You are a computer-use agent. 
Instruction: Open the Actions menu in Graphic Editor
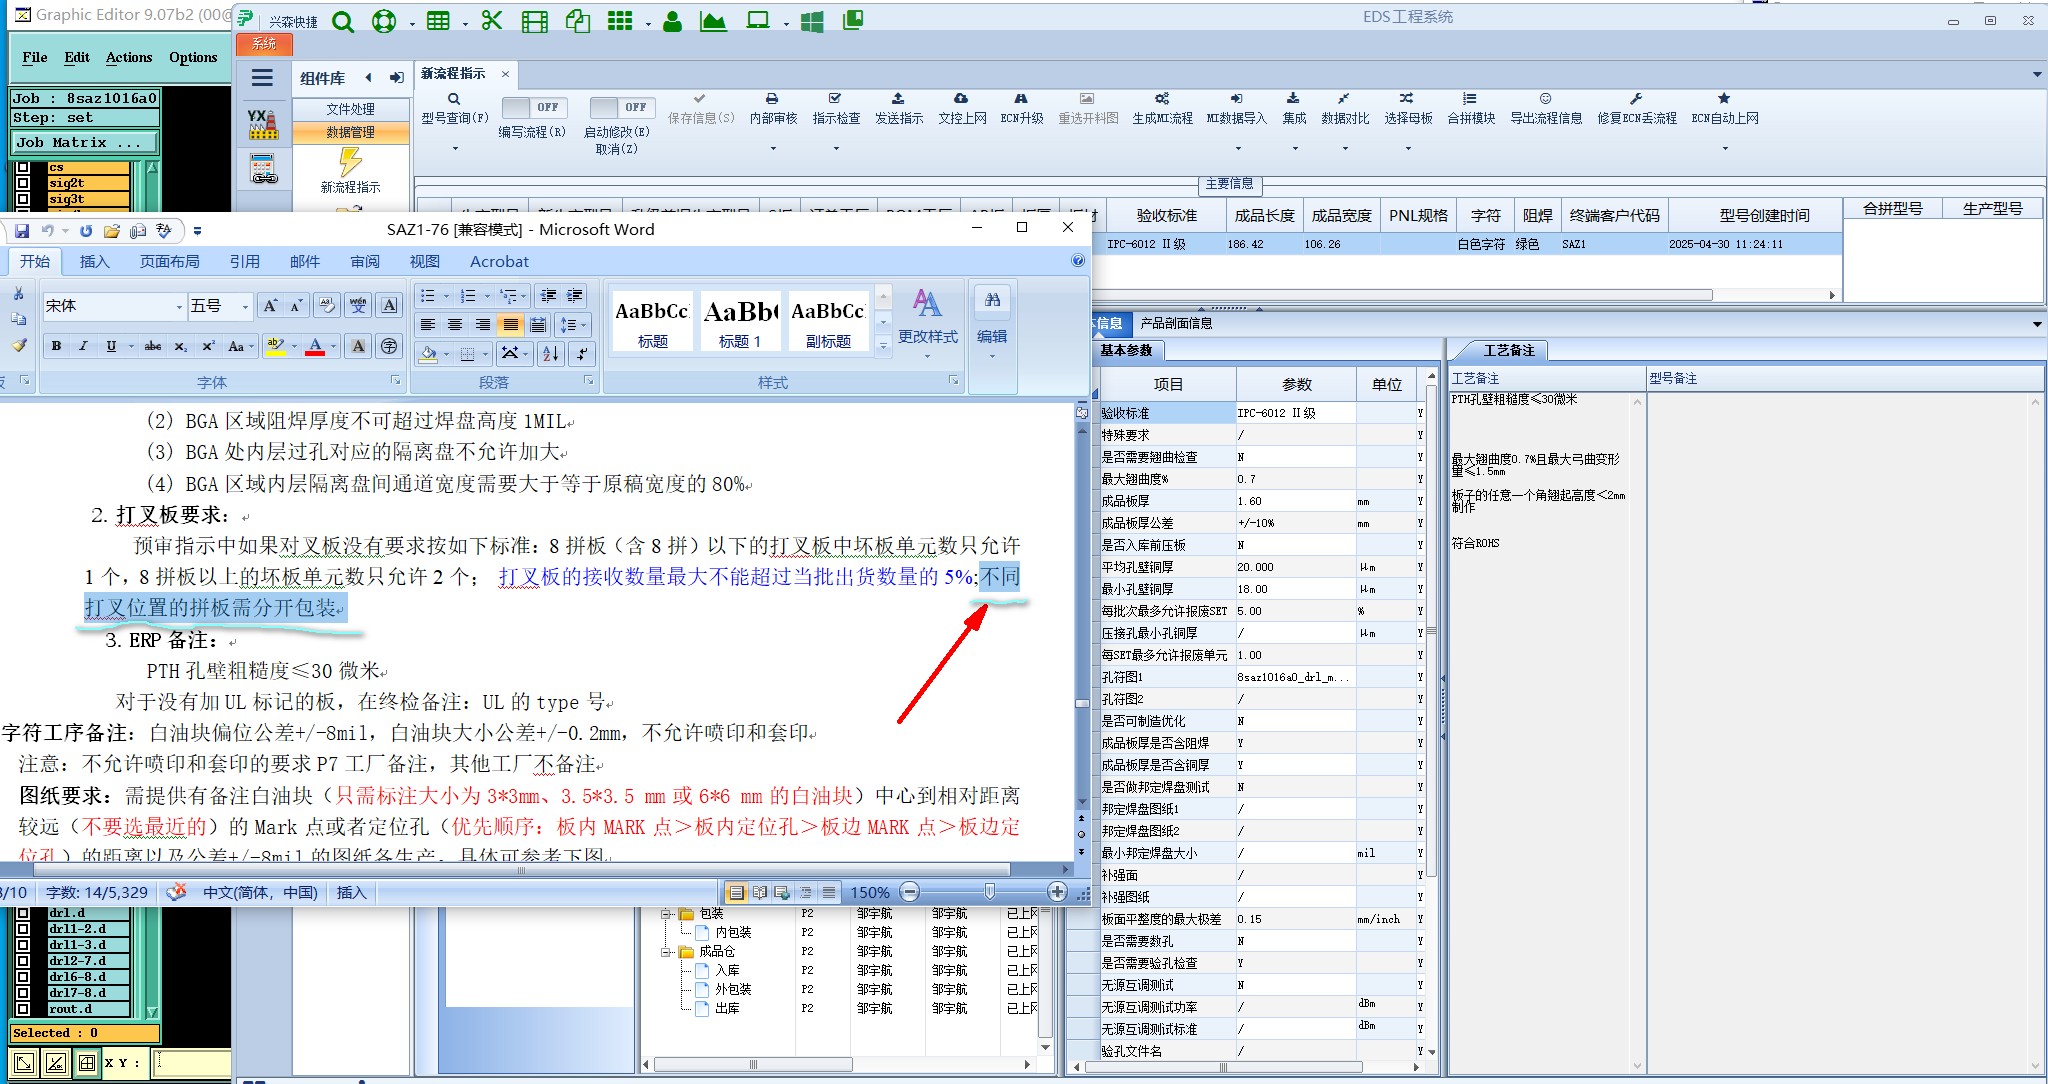129,57
